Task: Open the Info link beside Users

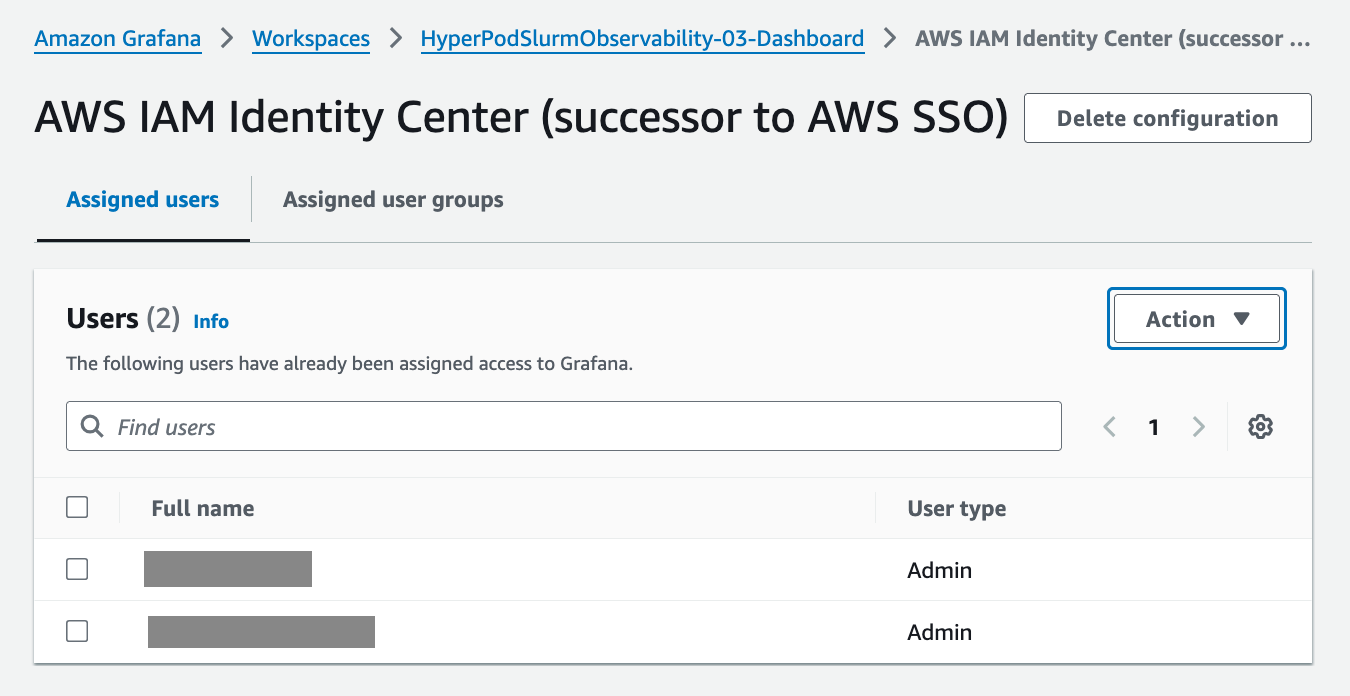Action: pyautogui.click(x=211, y=321)
